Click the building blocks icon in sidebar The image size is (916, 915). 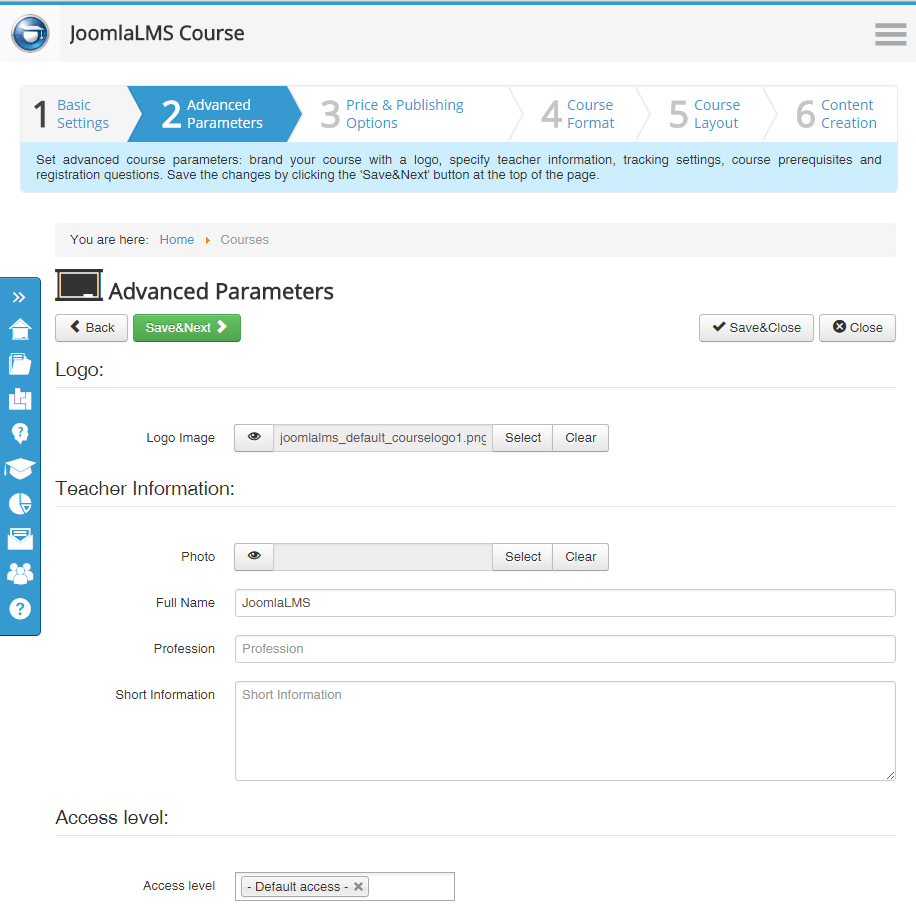20,399
